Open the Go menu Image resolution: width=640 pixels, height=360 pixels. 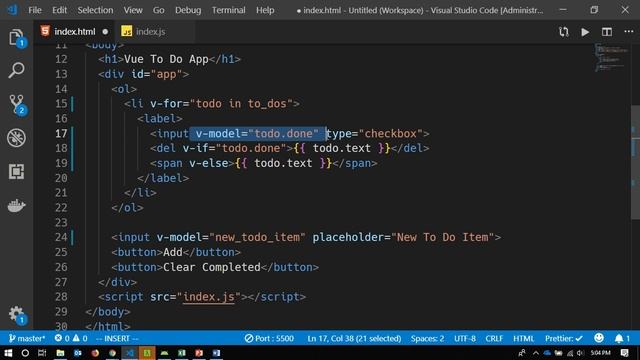158,10
